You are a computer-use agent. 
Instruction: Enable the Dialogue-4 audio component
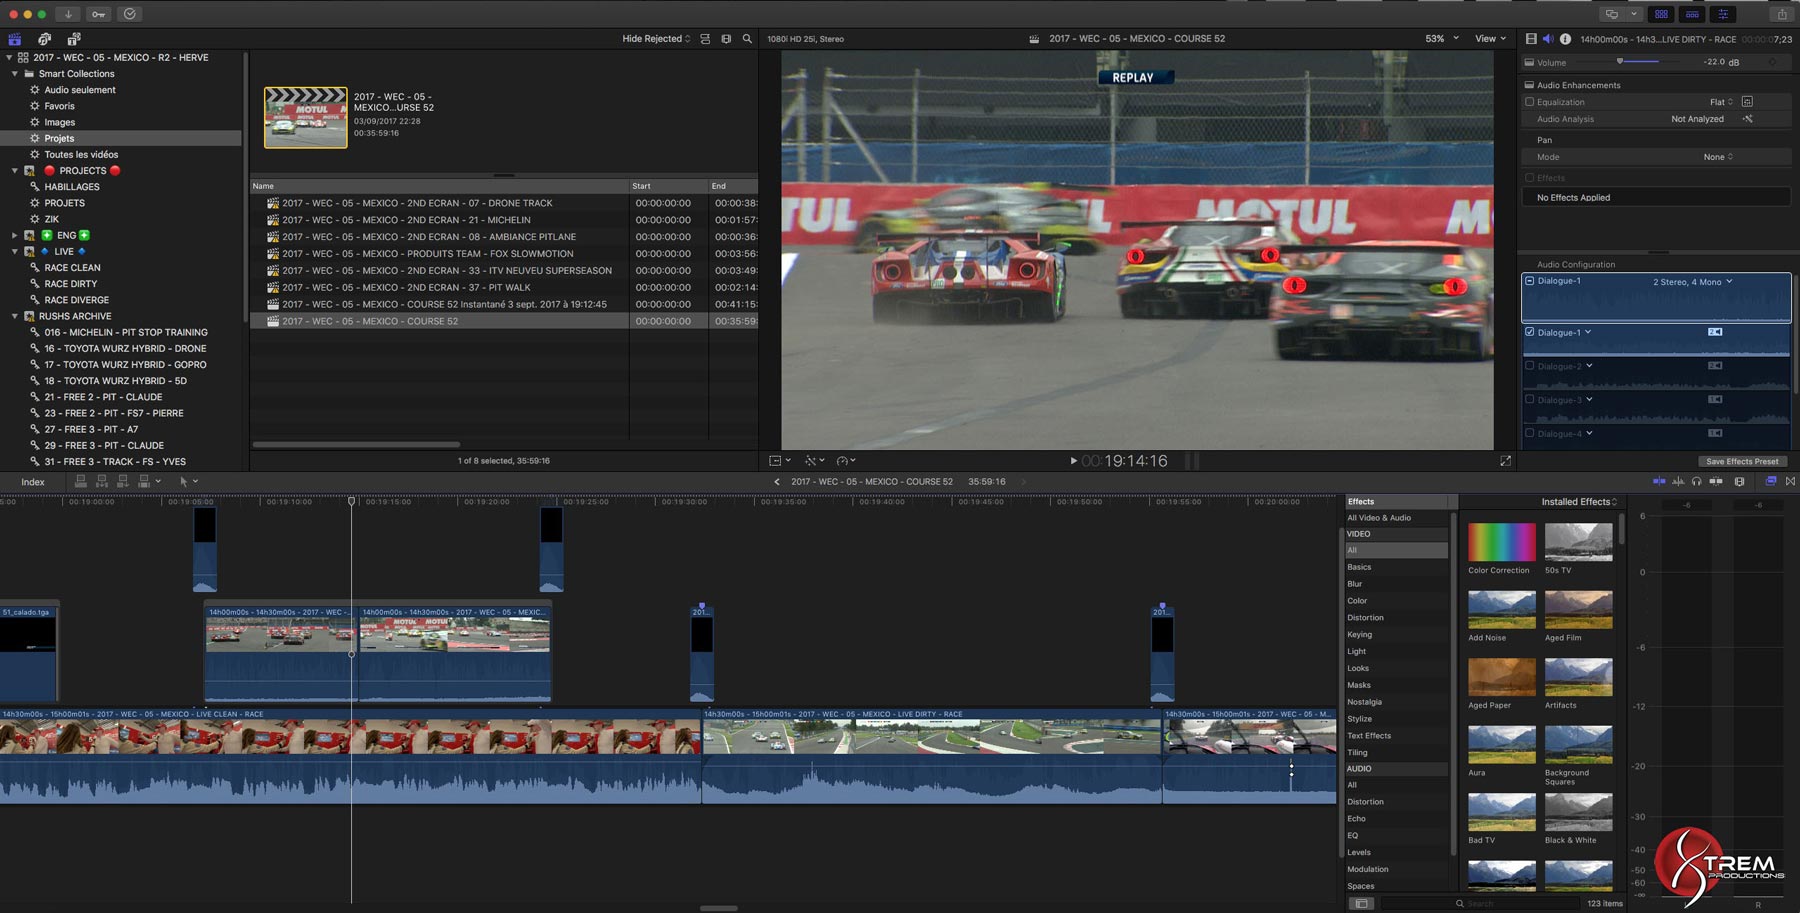[1529, 433]
